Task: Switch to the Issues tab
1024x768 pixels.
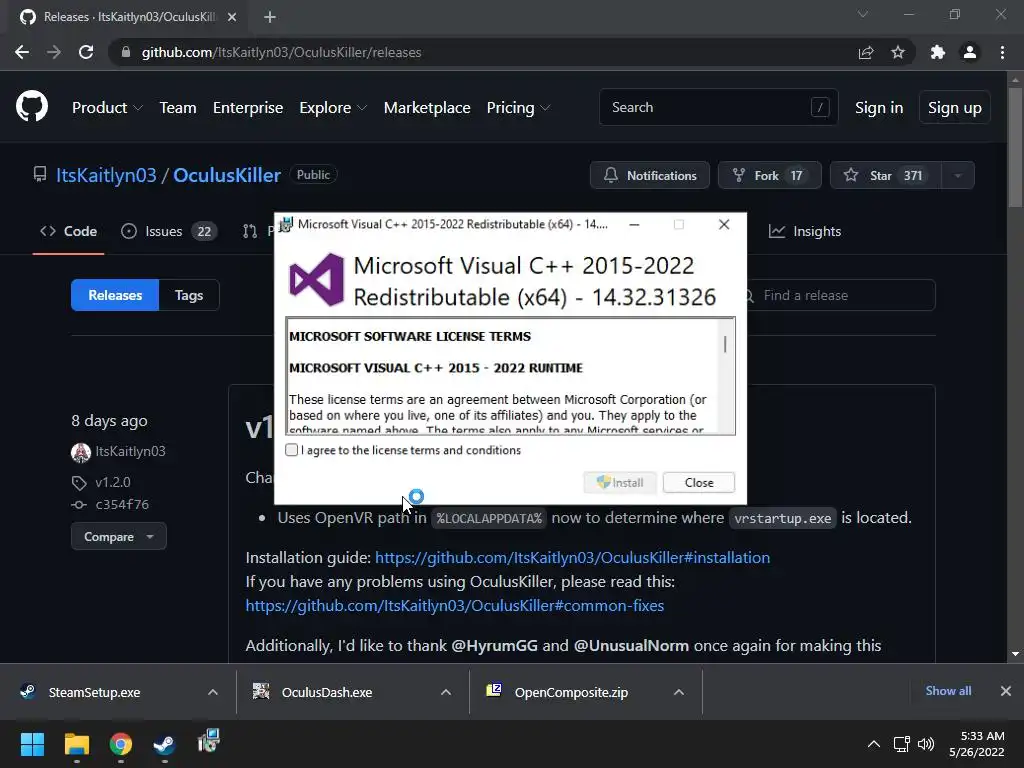Action: coord(169,231)
